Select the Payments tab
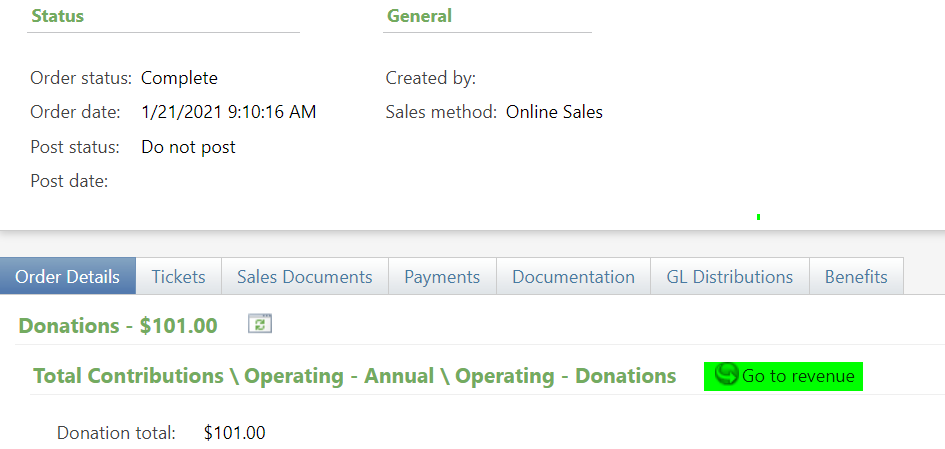This screenshot has width=945, height=449. click(x=442, y=276)
